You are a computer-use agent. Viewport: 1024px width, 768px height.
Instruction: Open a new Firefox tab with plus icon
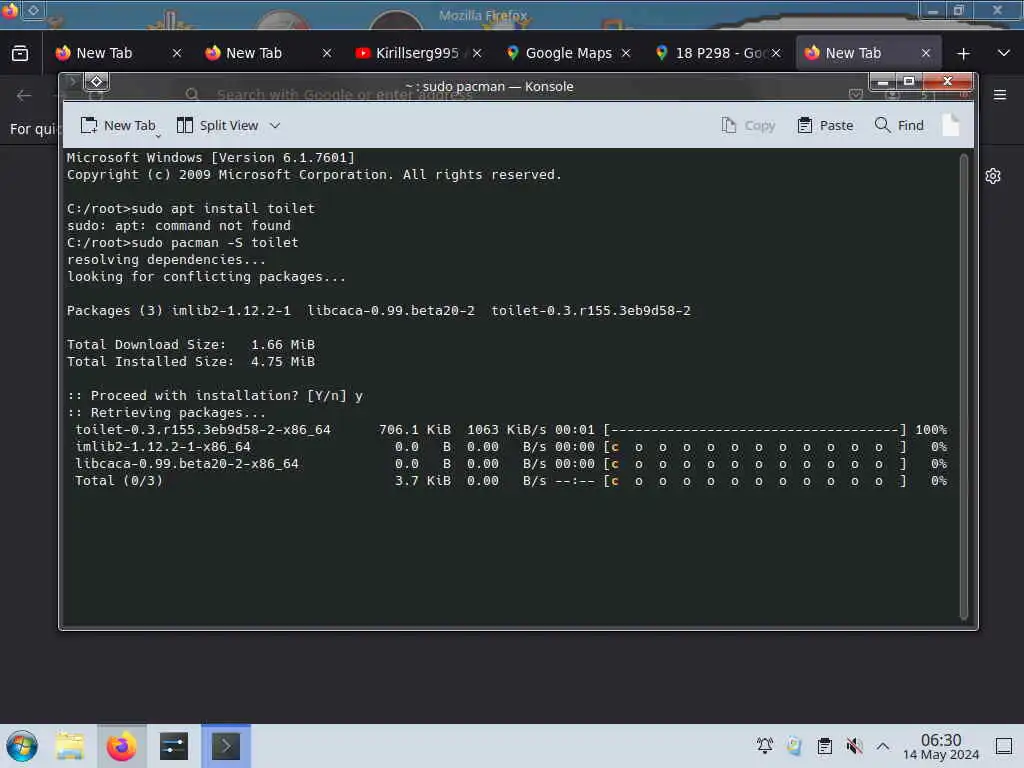[x=963, y=54]
